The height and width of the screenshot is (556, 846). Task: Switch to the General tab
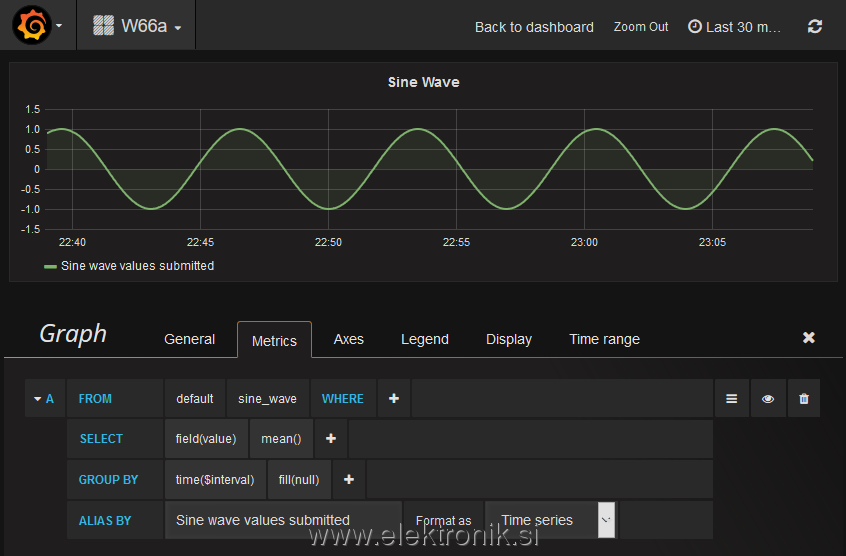pos(189,339)
